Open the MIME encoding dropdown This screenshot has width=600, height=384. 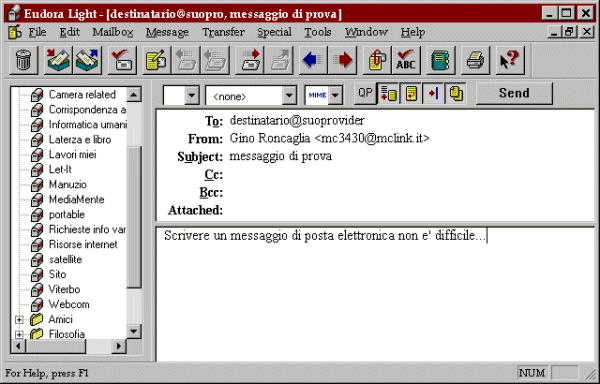323,95
